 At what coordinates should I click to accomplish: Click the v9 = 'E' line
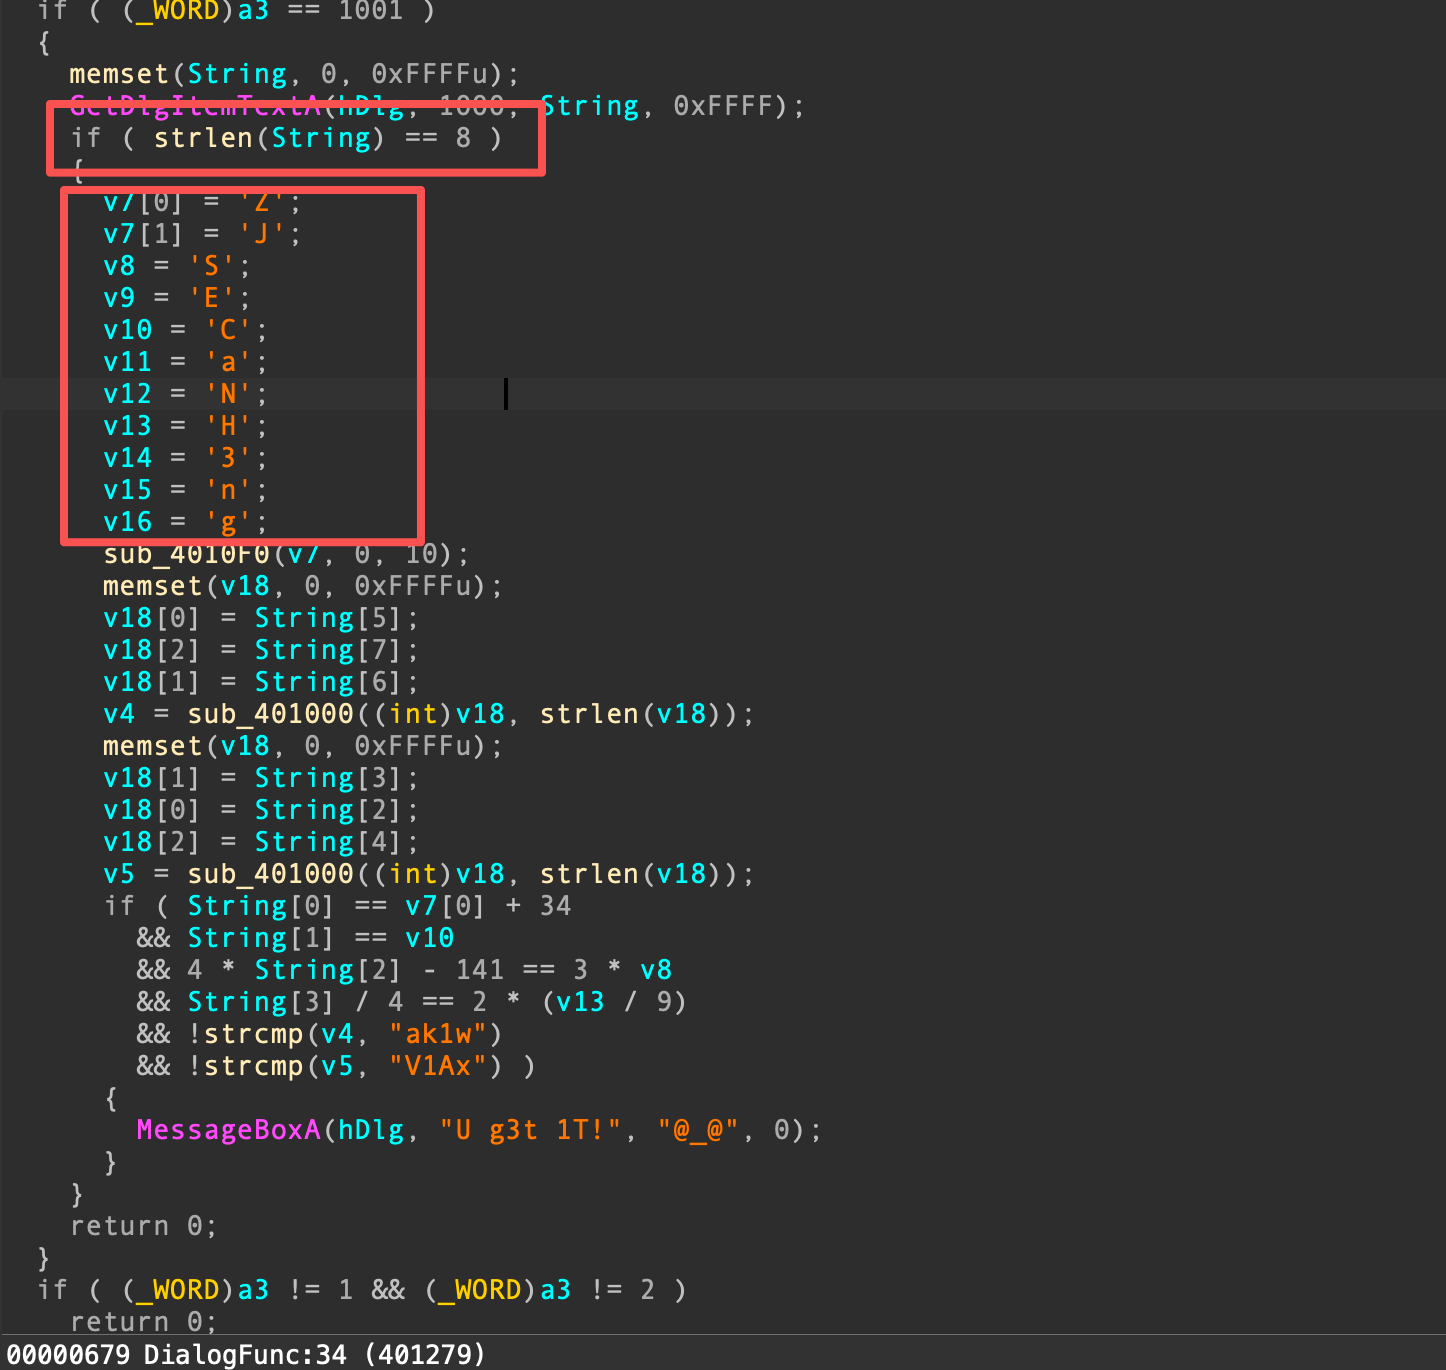click(x=176, y=298)
